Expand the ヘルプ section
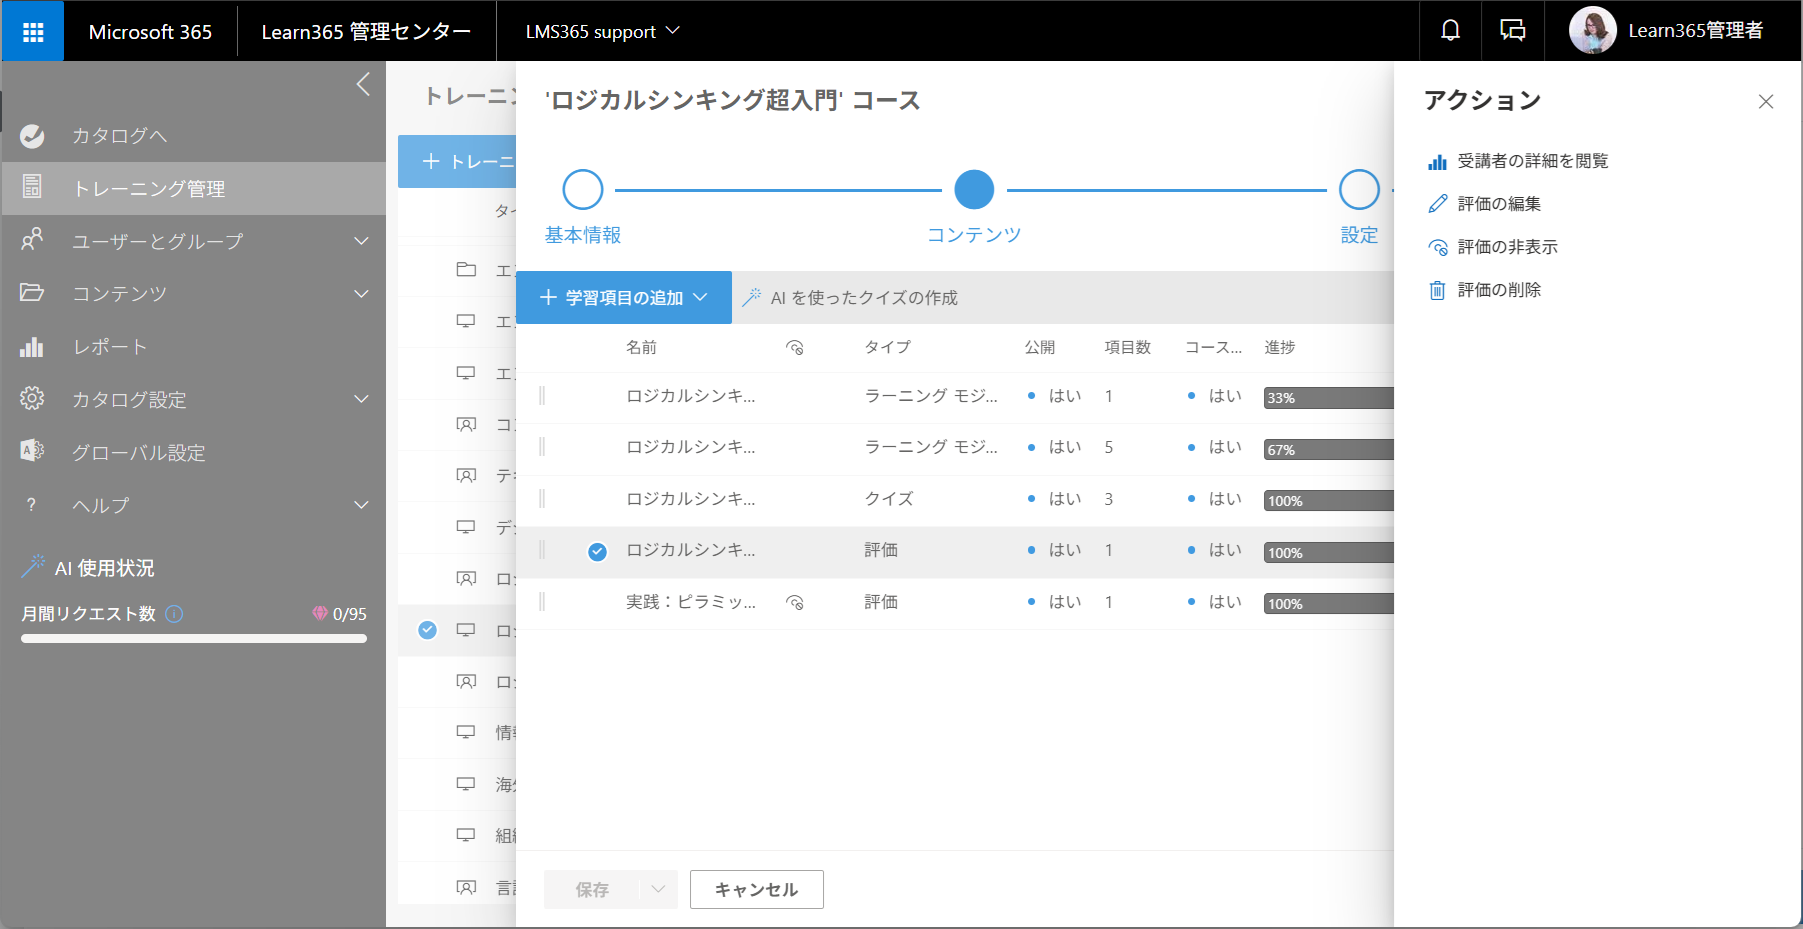This screenshot has height=929, width=1803. (x=361, y=505)
